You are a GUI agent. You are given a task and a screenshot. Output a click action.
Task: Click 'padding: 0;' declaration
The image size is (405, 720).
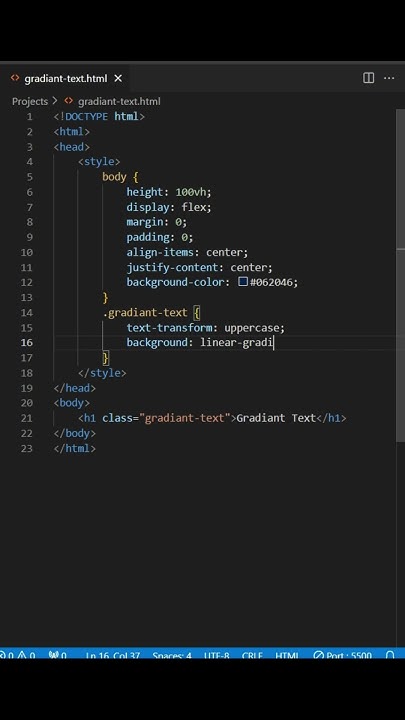[160, 237]
